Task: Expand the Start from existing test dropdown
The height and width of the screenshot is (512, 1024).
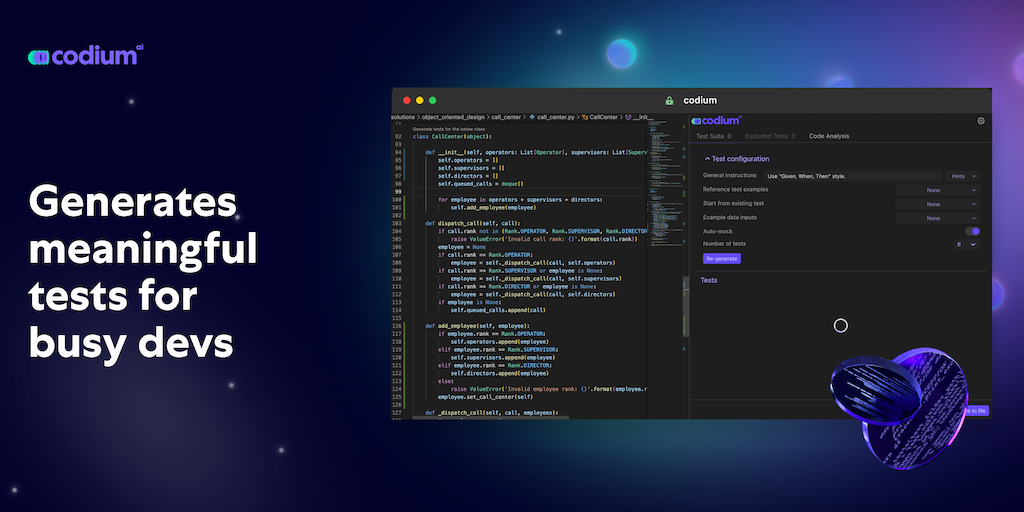Action: click(937, 204)
